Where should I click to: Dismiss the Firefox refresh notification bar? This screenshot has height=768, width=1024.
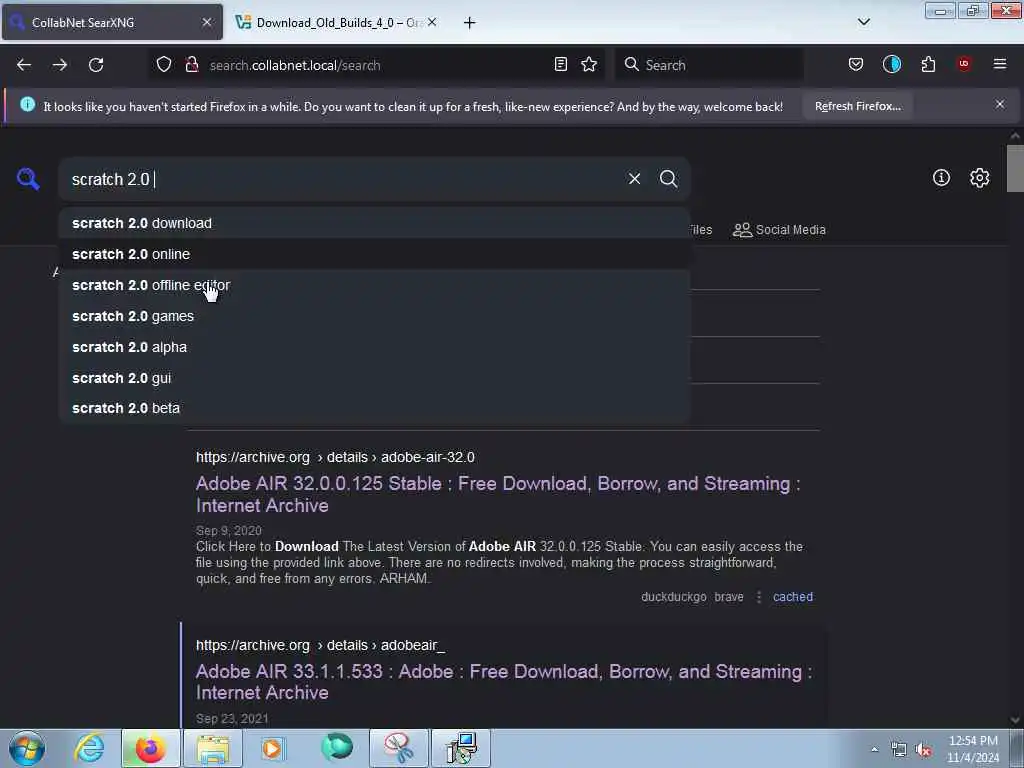[1000, 104]
